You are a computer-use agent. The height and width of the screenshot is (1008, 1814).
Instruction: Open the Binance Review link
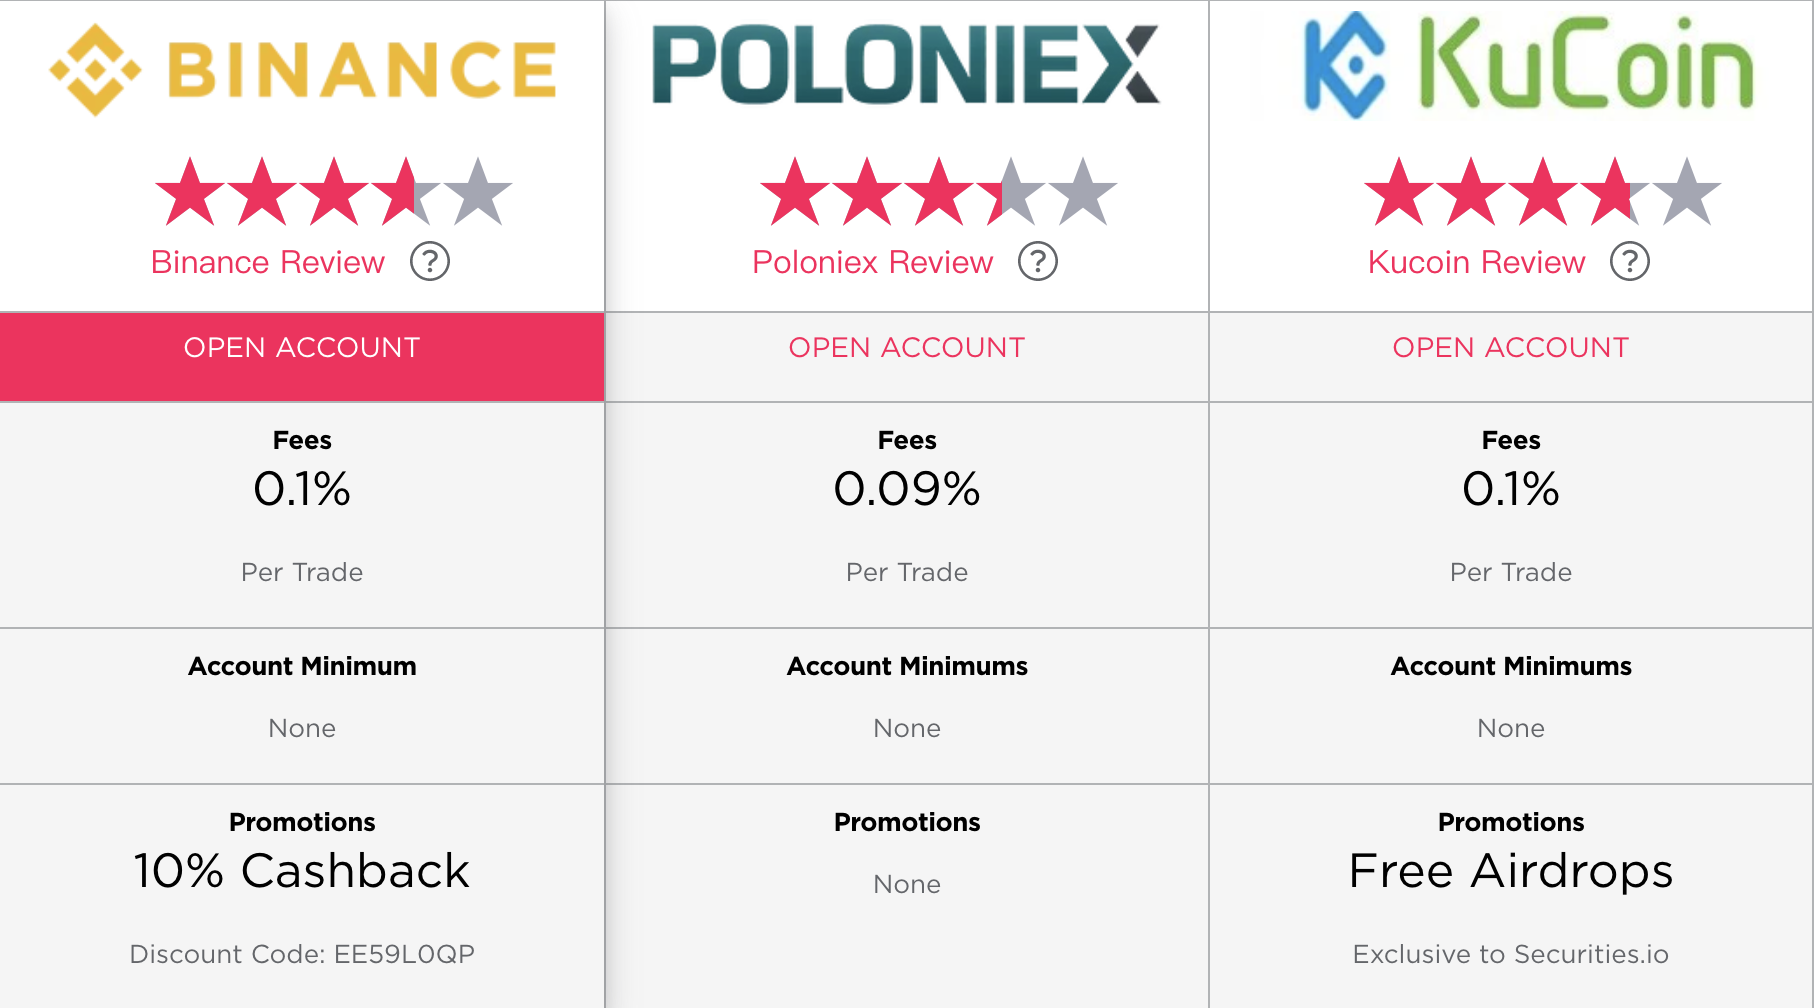268,262
